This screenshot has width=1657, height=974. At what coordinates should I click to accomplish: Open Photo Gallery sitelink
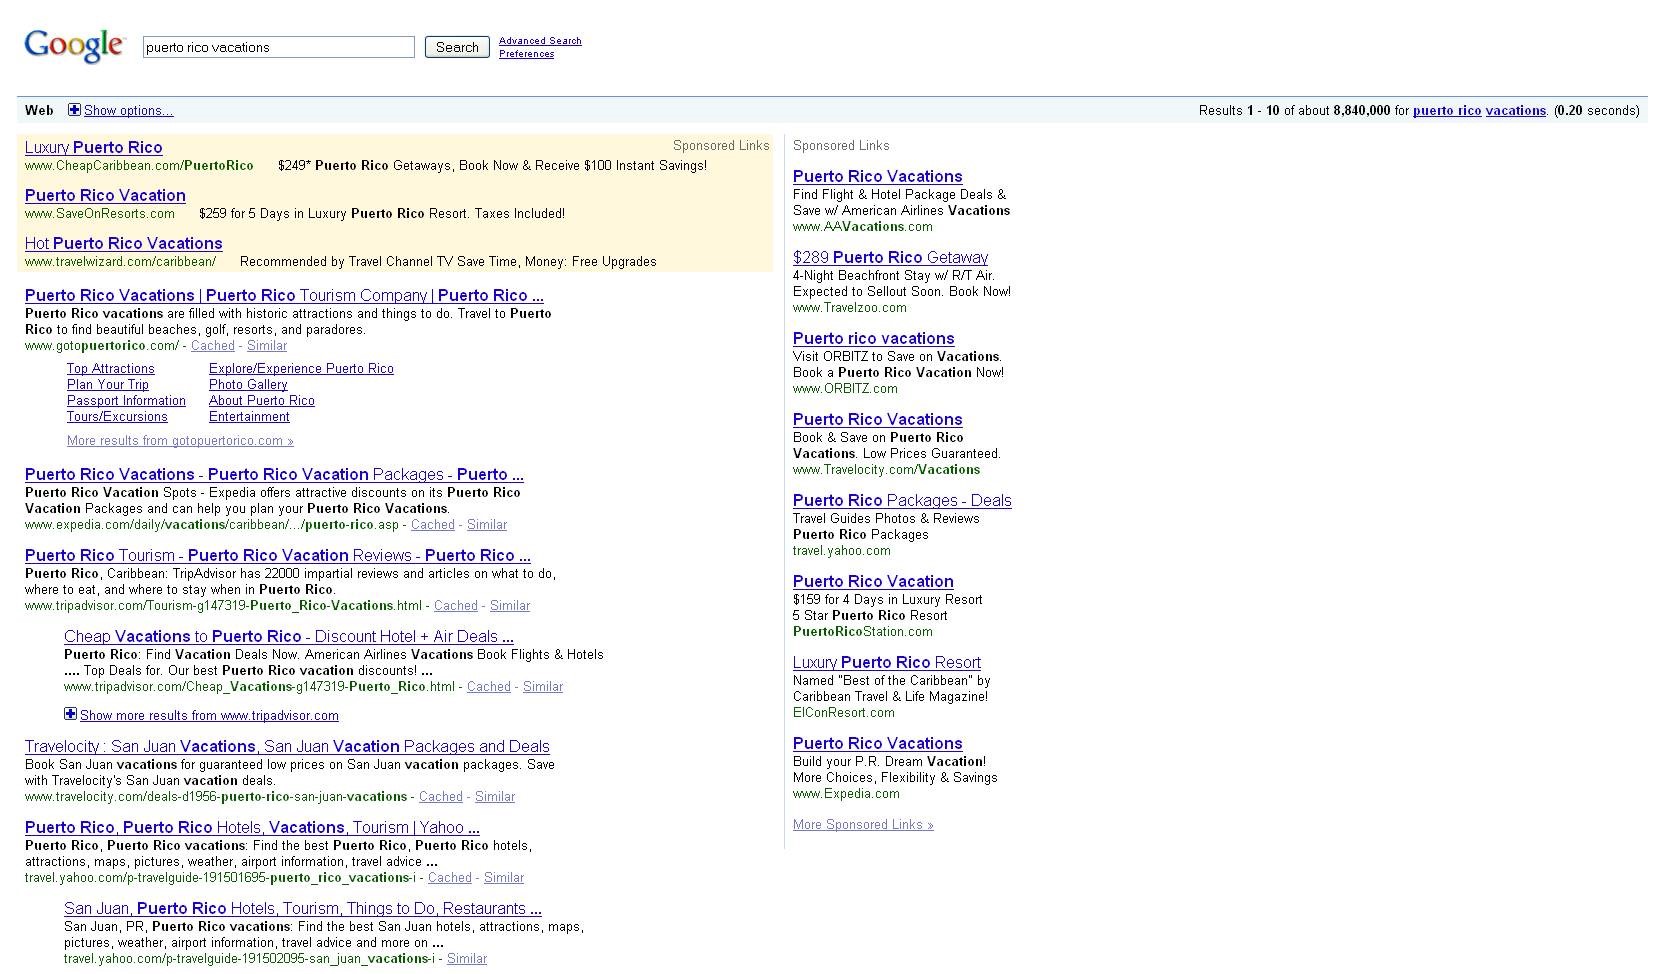248,385
